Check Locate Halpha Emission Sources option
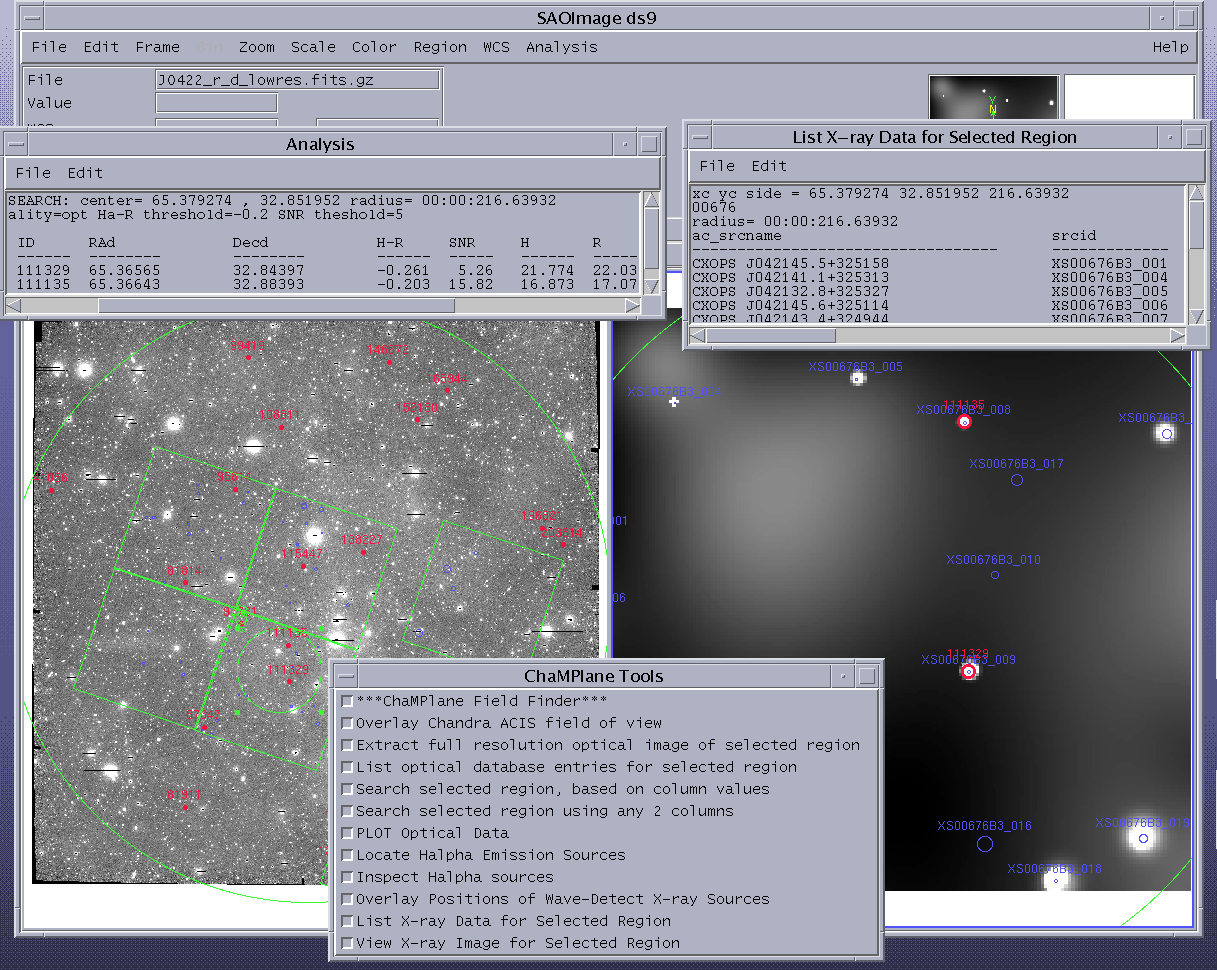Screen dimensions: 1217x970 click(x=347, y=855)
